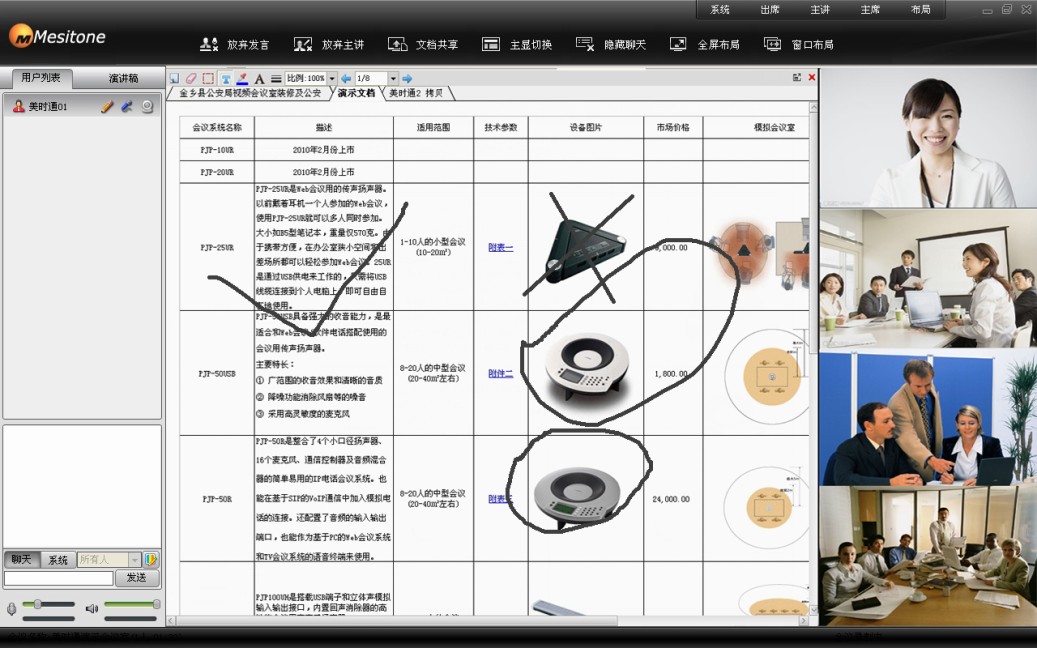Select the rectangle drawing tool

[x=208, y=78]
